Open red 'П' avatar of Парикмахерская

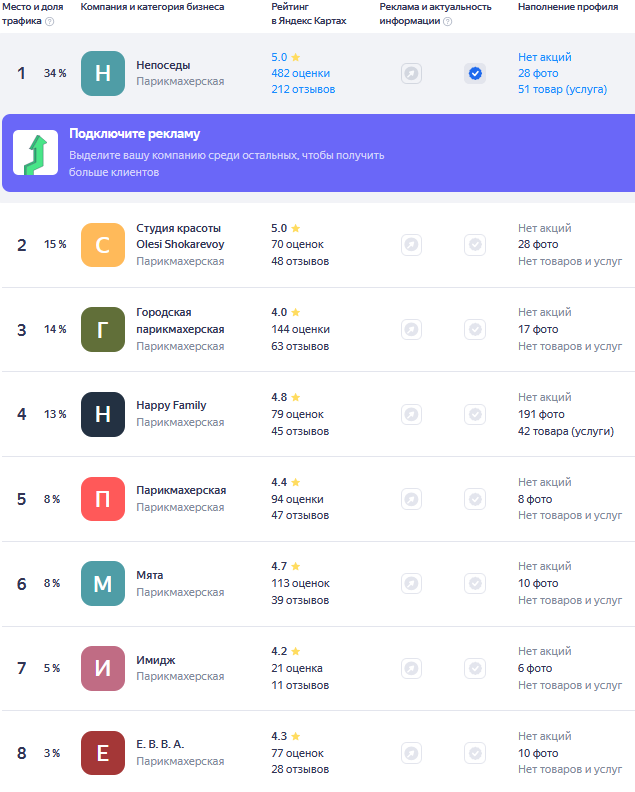[103, 499]
